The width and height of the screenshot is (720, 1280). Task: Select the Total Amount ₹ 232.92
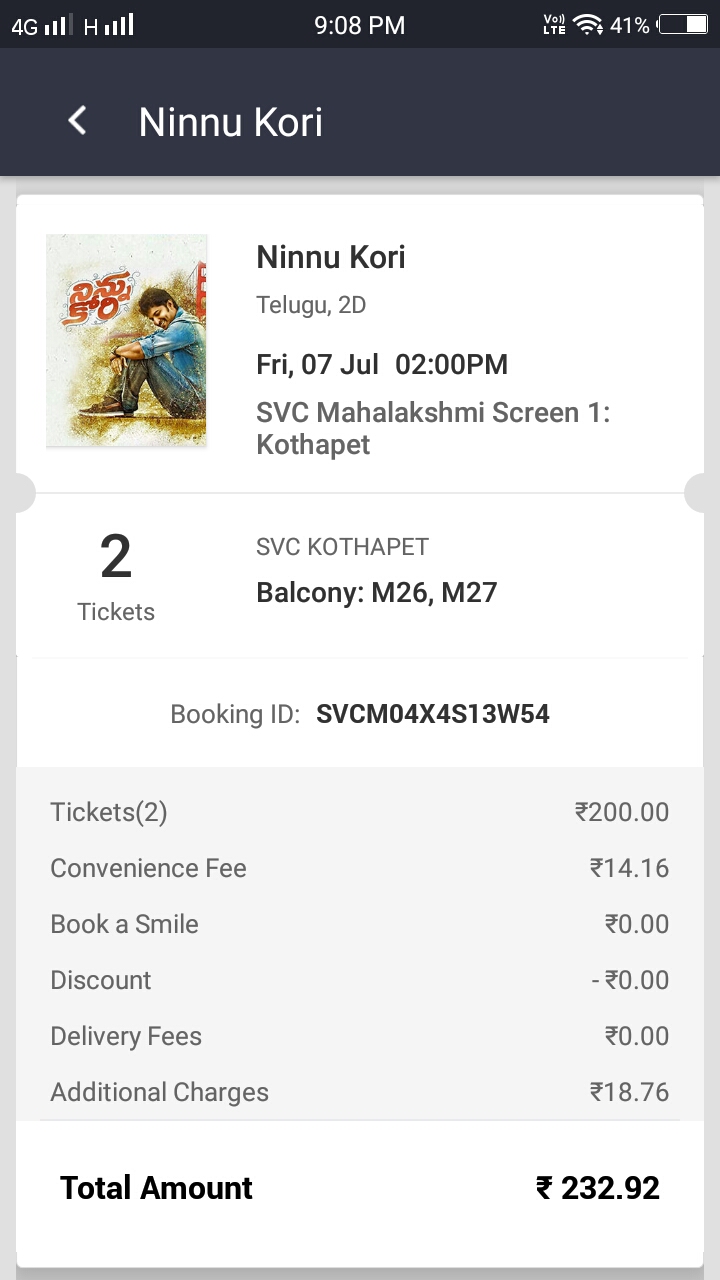coord(597,1188)
